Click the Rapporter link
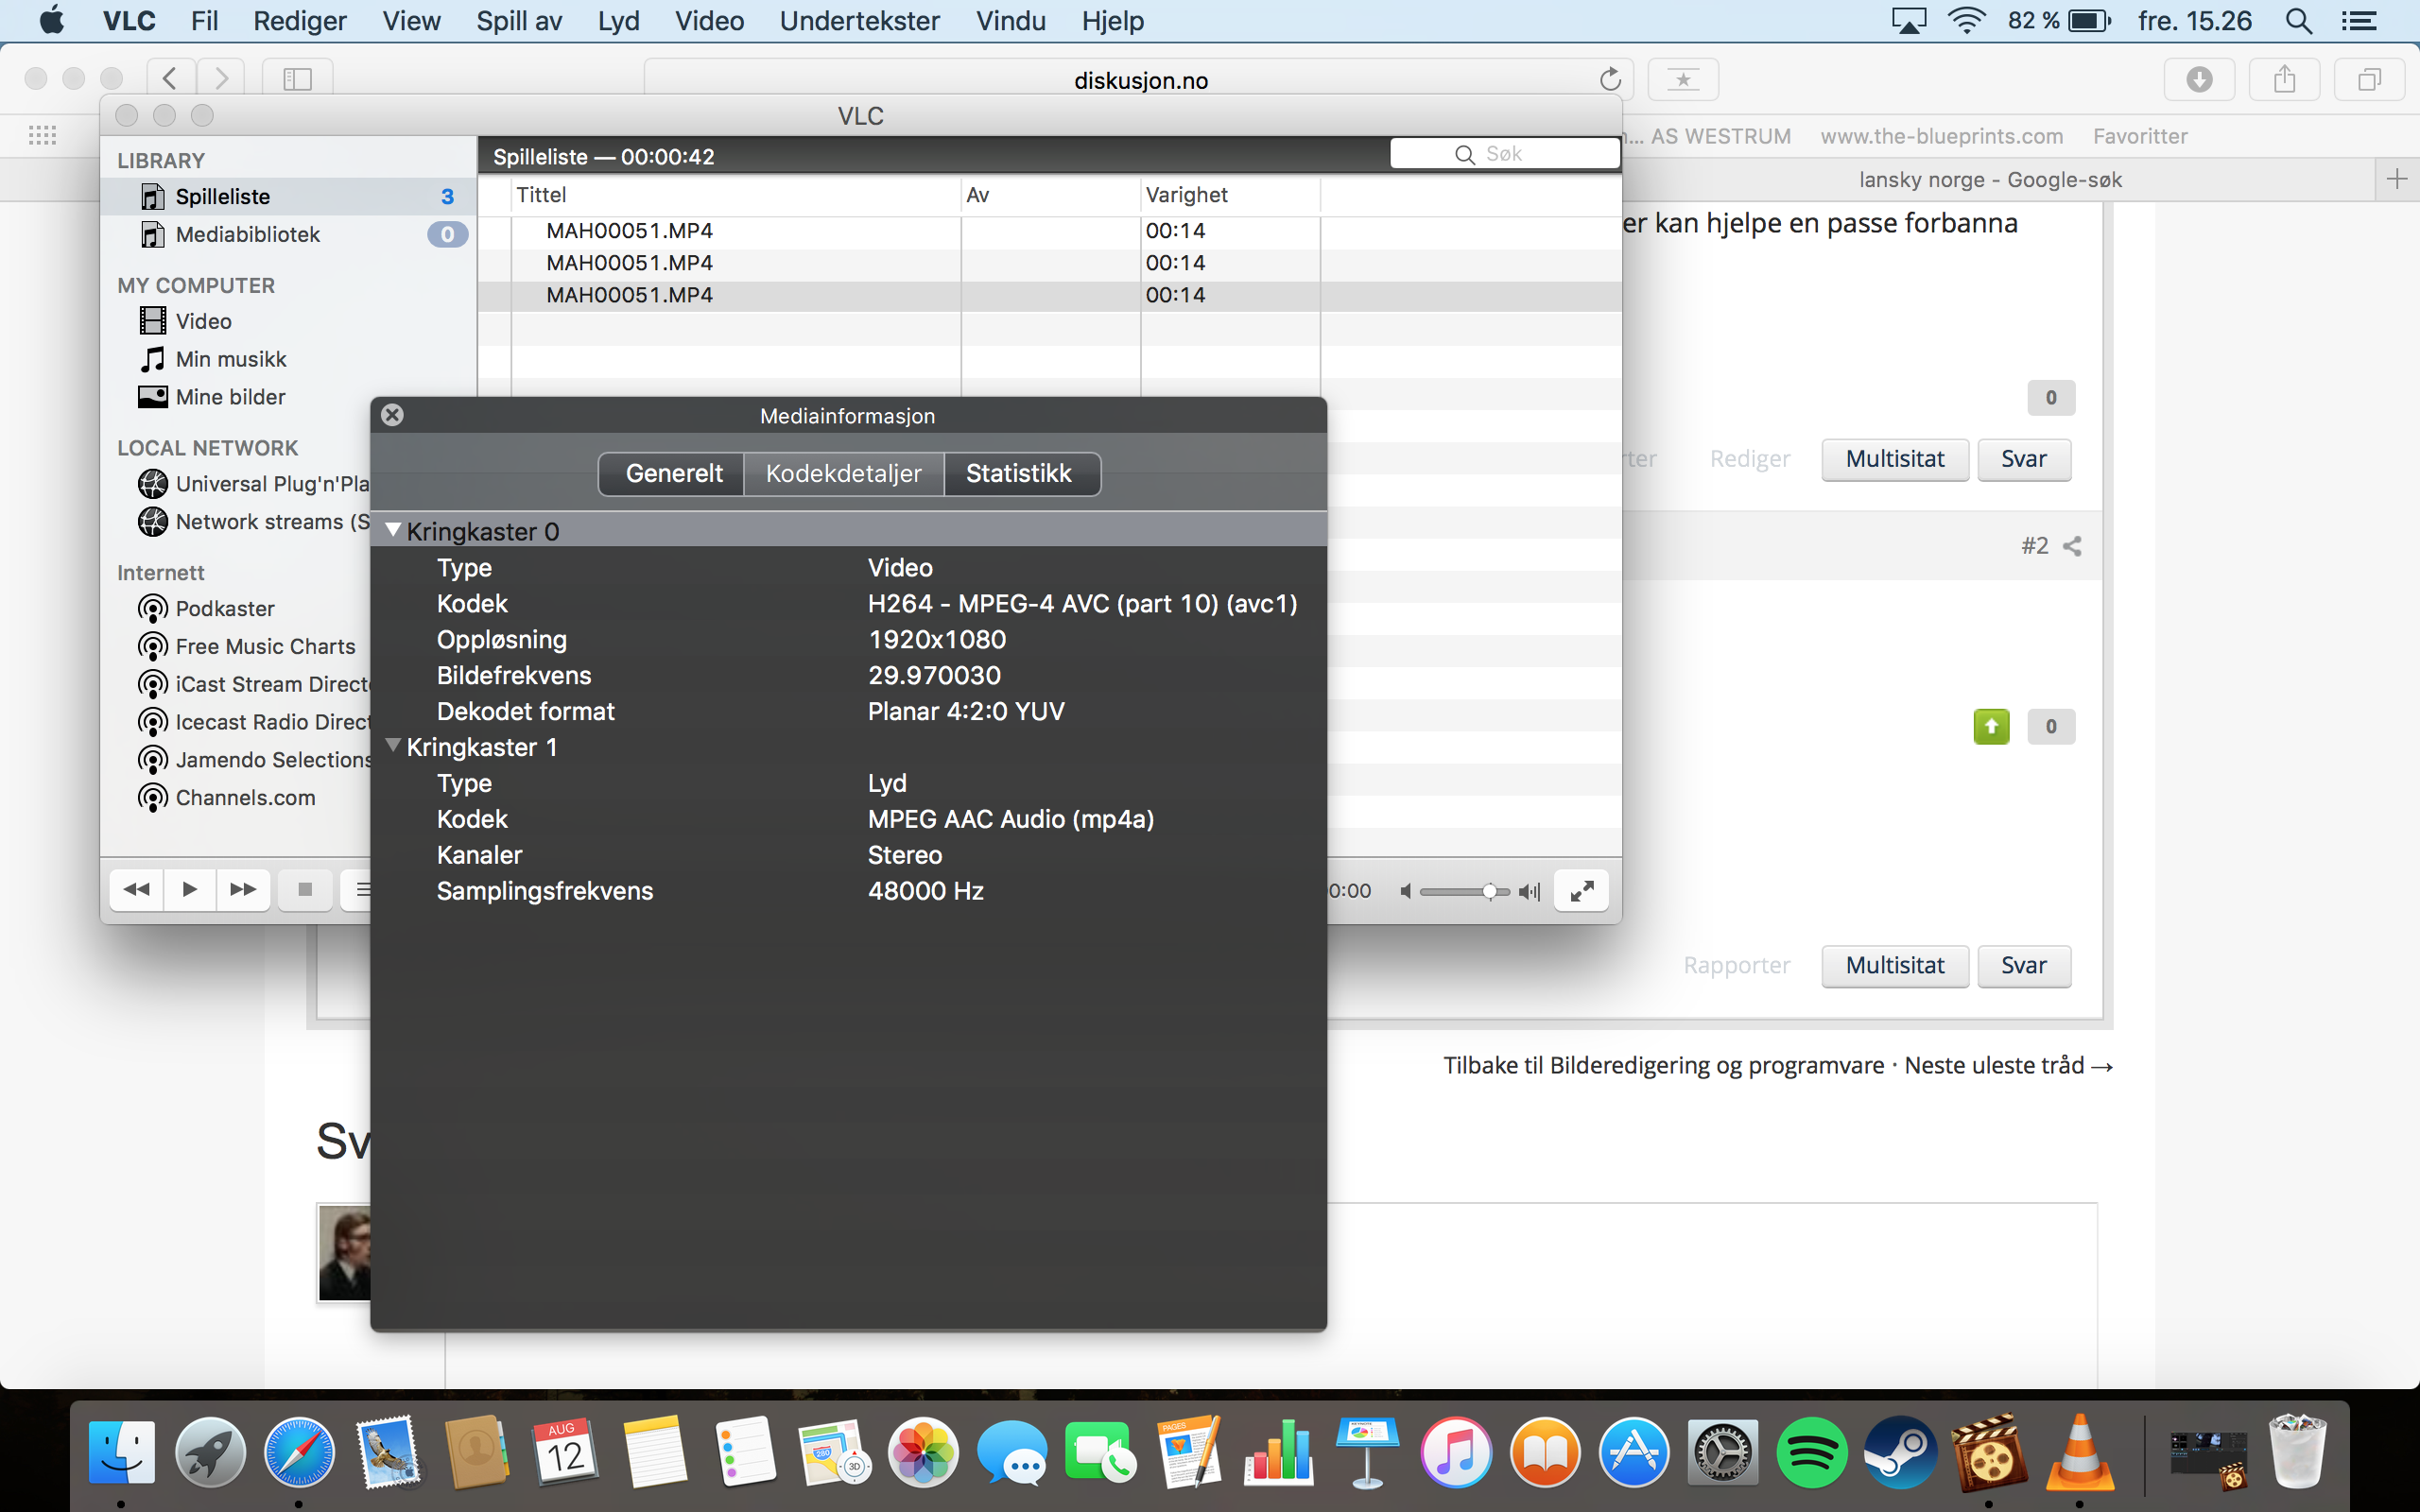The height and width of the screenshot is (1512, 2420). [1736, 966]
